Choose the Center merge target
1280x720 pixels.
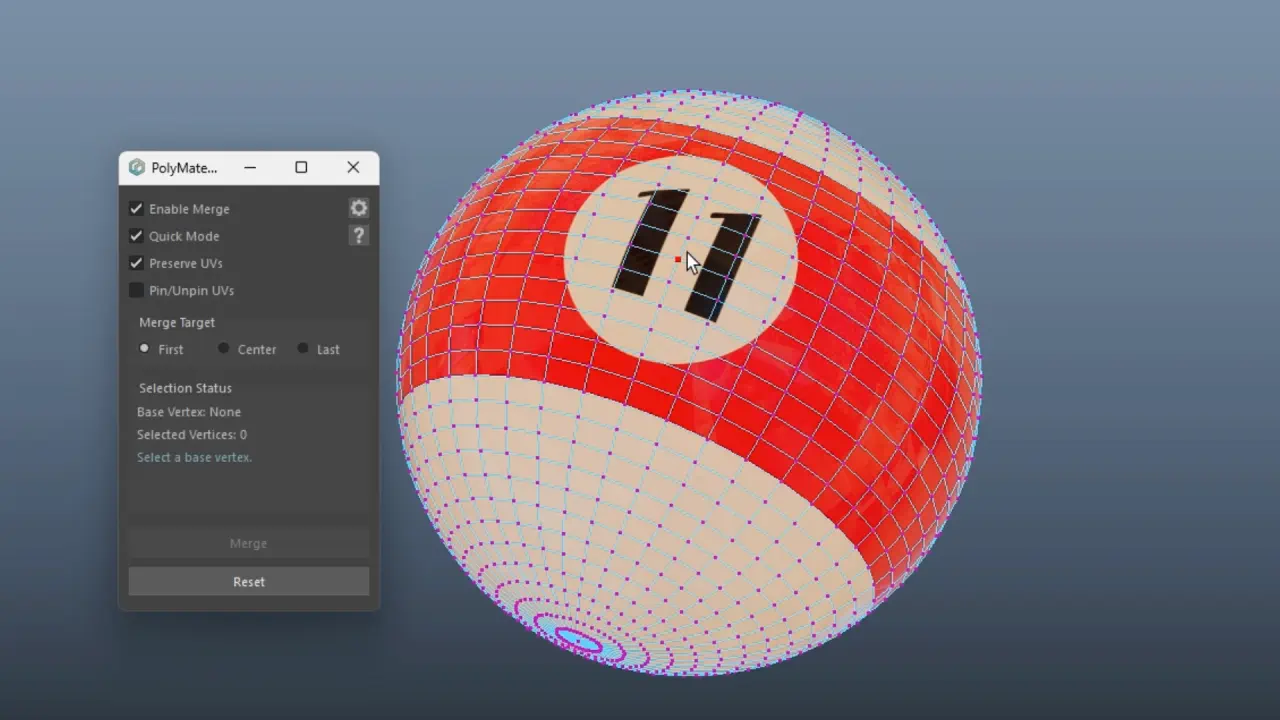point(224,349)
